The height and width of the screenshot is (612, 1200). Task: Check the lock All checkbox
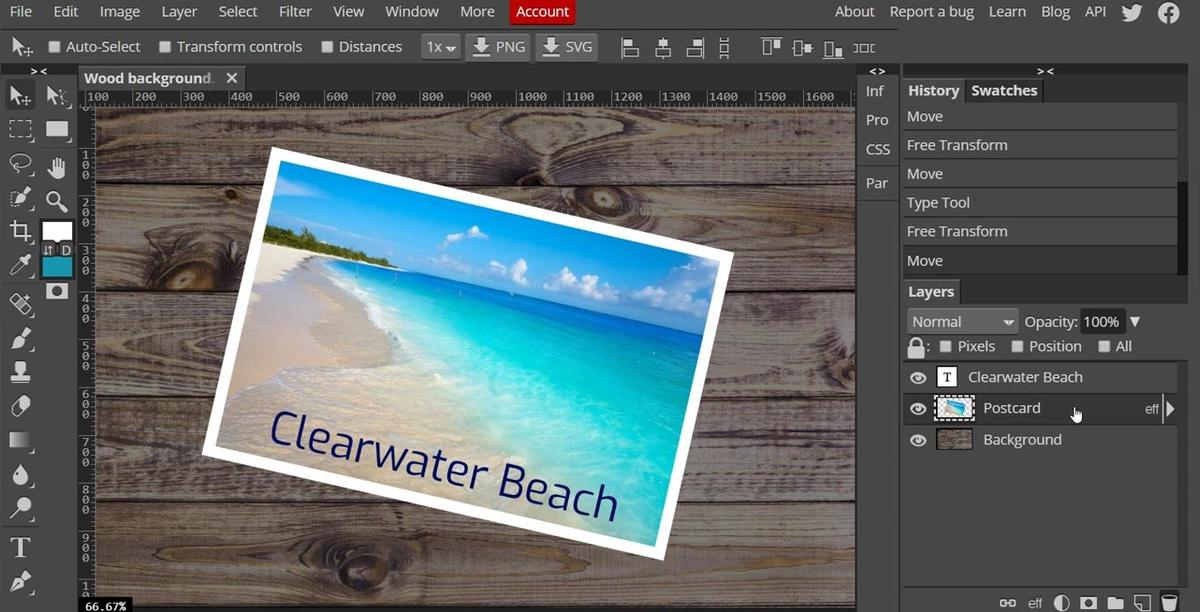(1104, 346)
